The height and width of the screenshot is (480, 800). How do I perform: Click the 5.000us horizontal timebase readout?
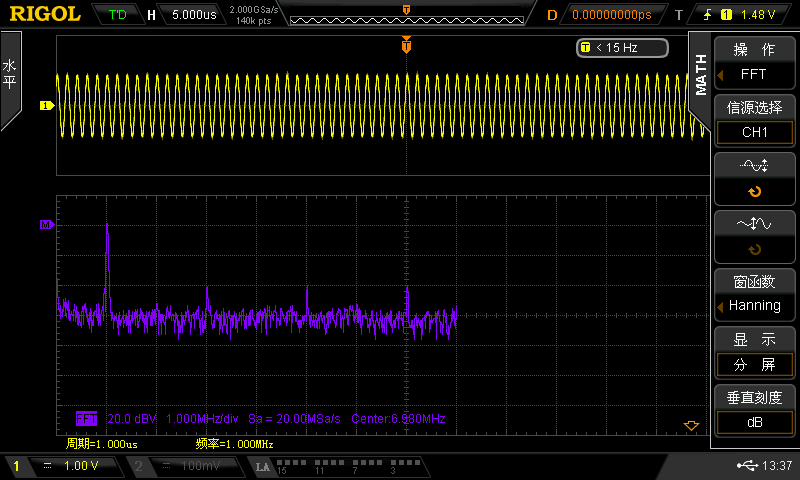tap(192, 15)
